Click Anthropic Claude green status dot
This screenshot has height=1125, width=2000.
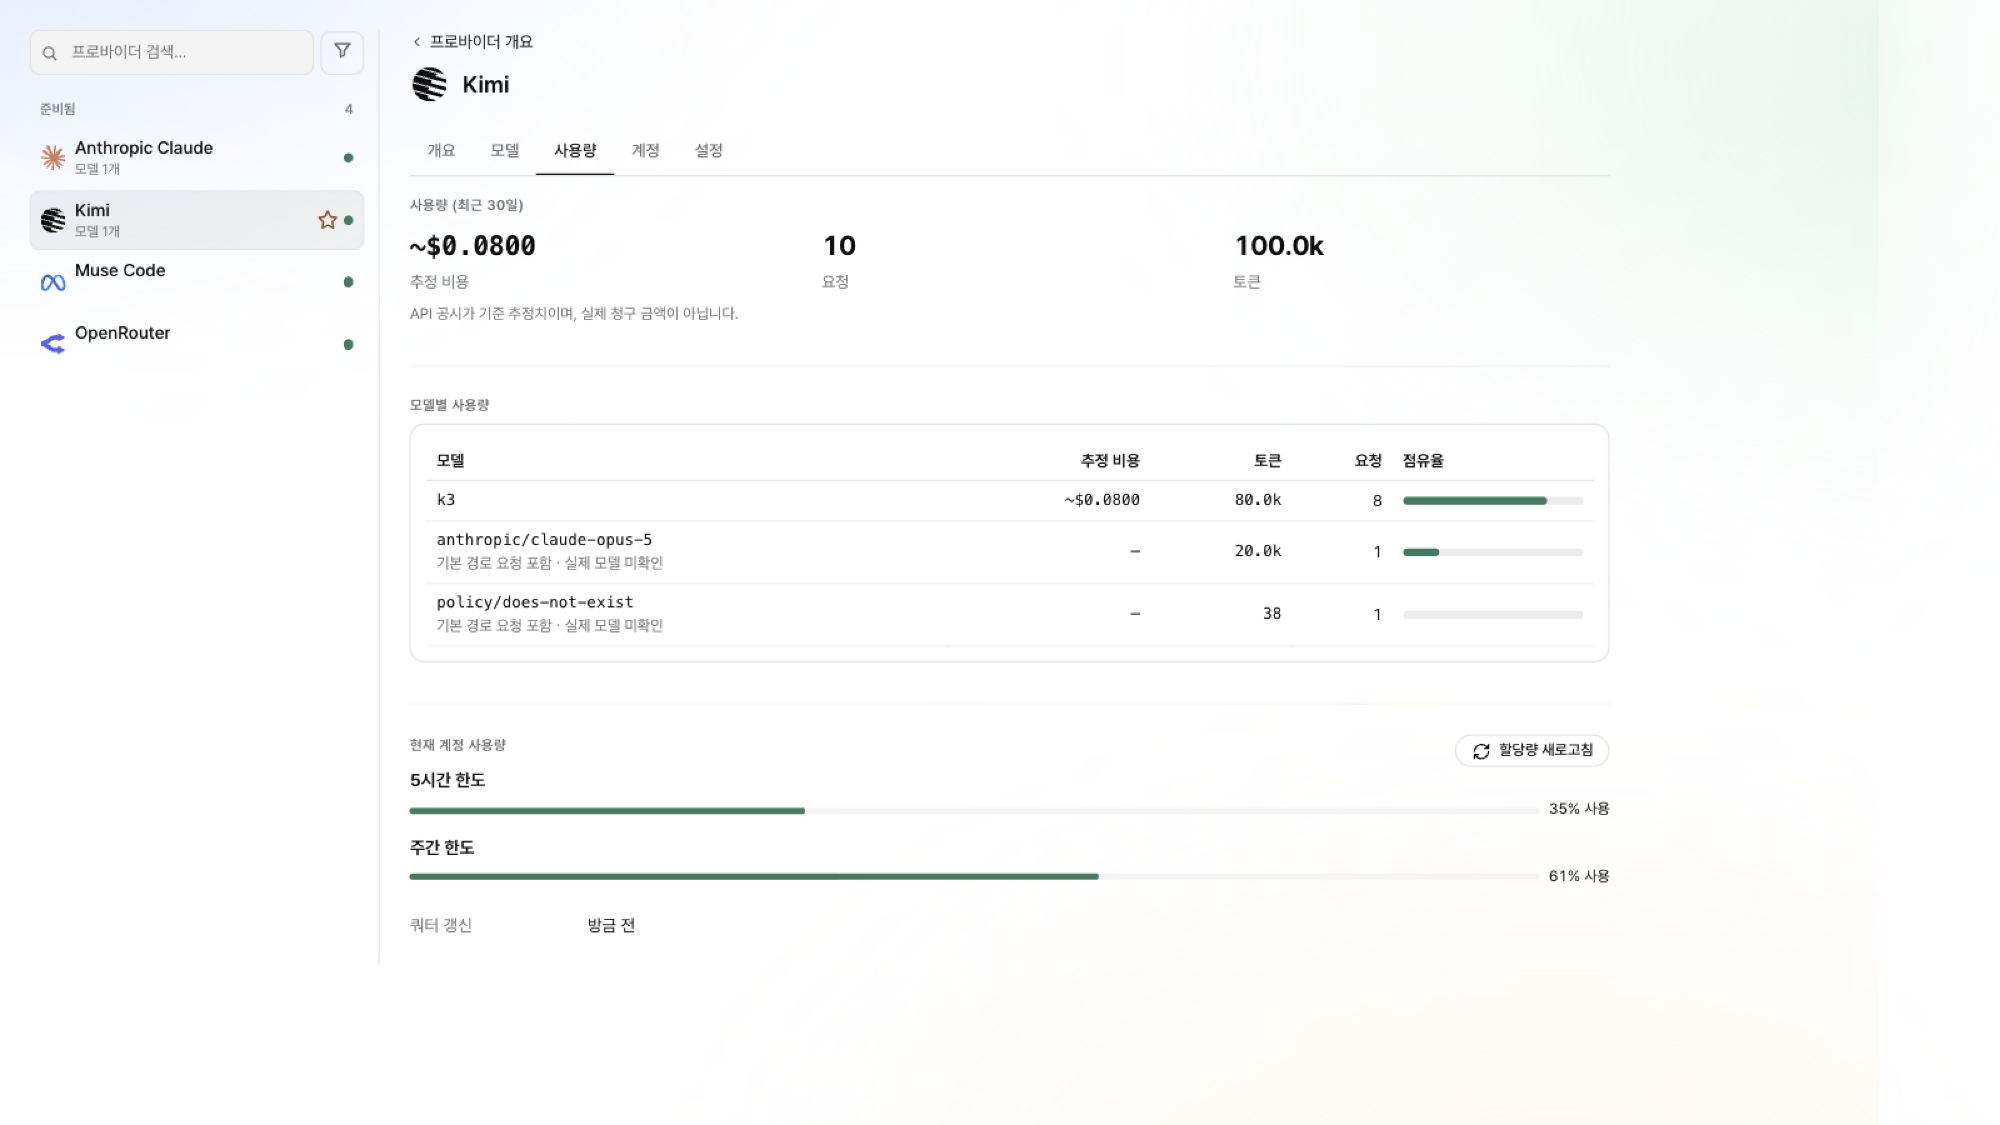pos(348,158)
